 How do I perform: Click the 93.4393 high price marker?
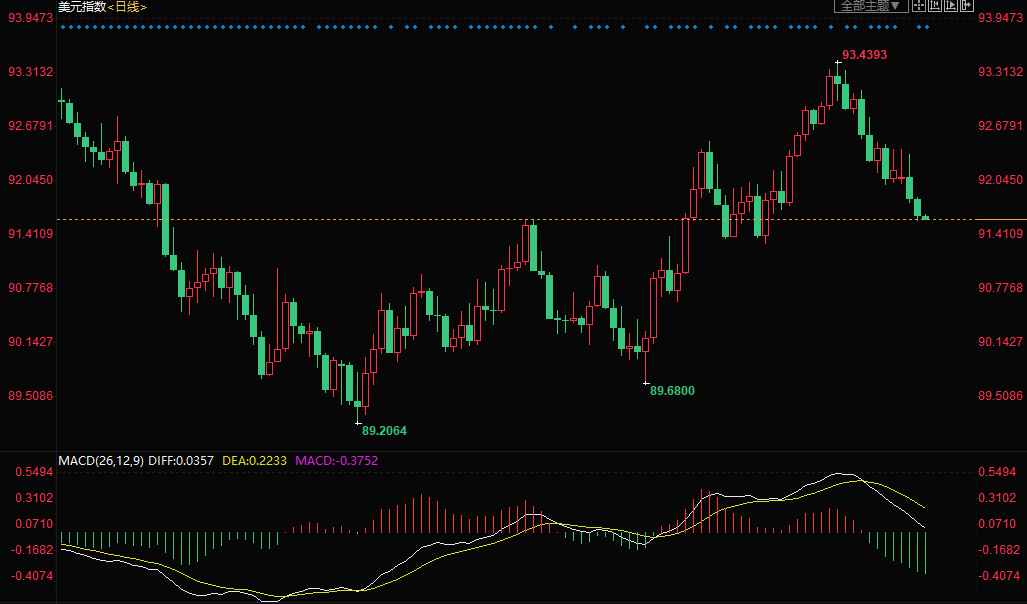tap(865, 54)
